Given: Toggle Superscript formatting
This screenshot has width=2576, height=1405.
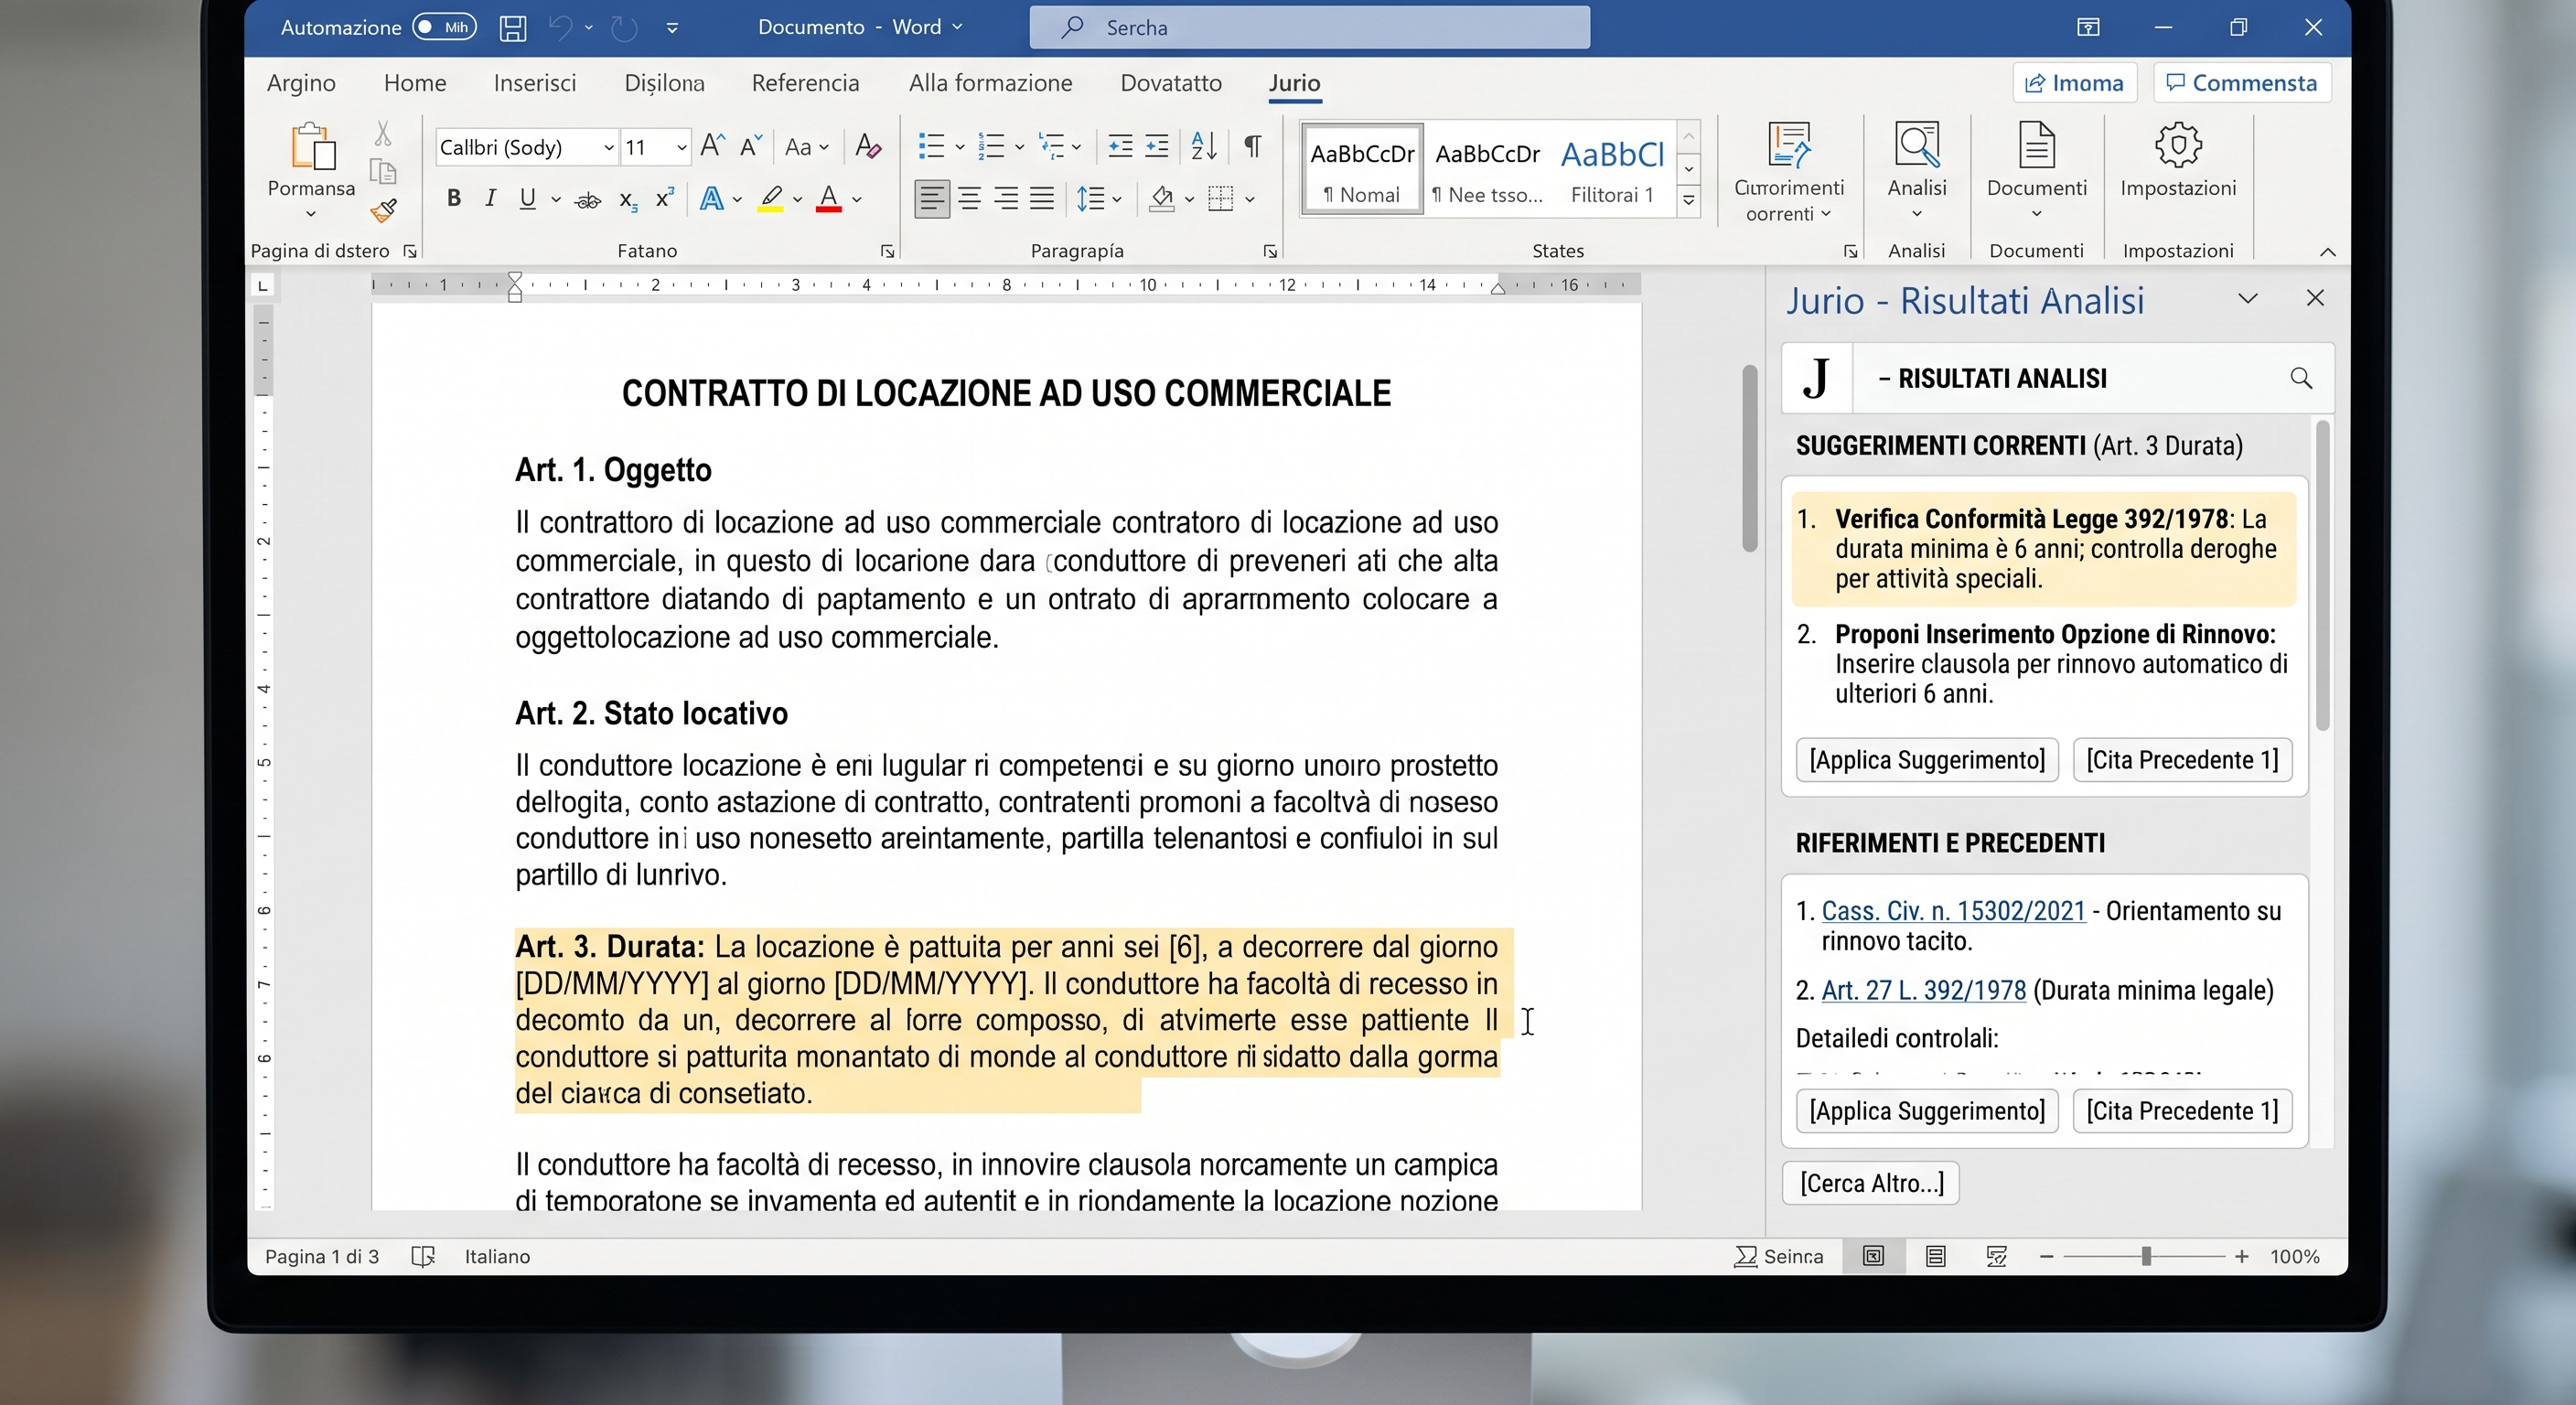Looking at the screenshot, I should [x=664, y=198].
